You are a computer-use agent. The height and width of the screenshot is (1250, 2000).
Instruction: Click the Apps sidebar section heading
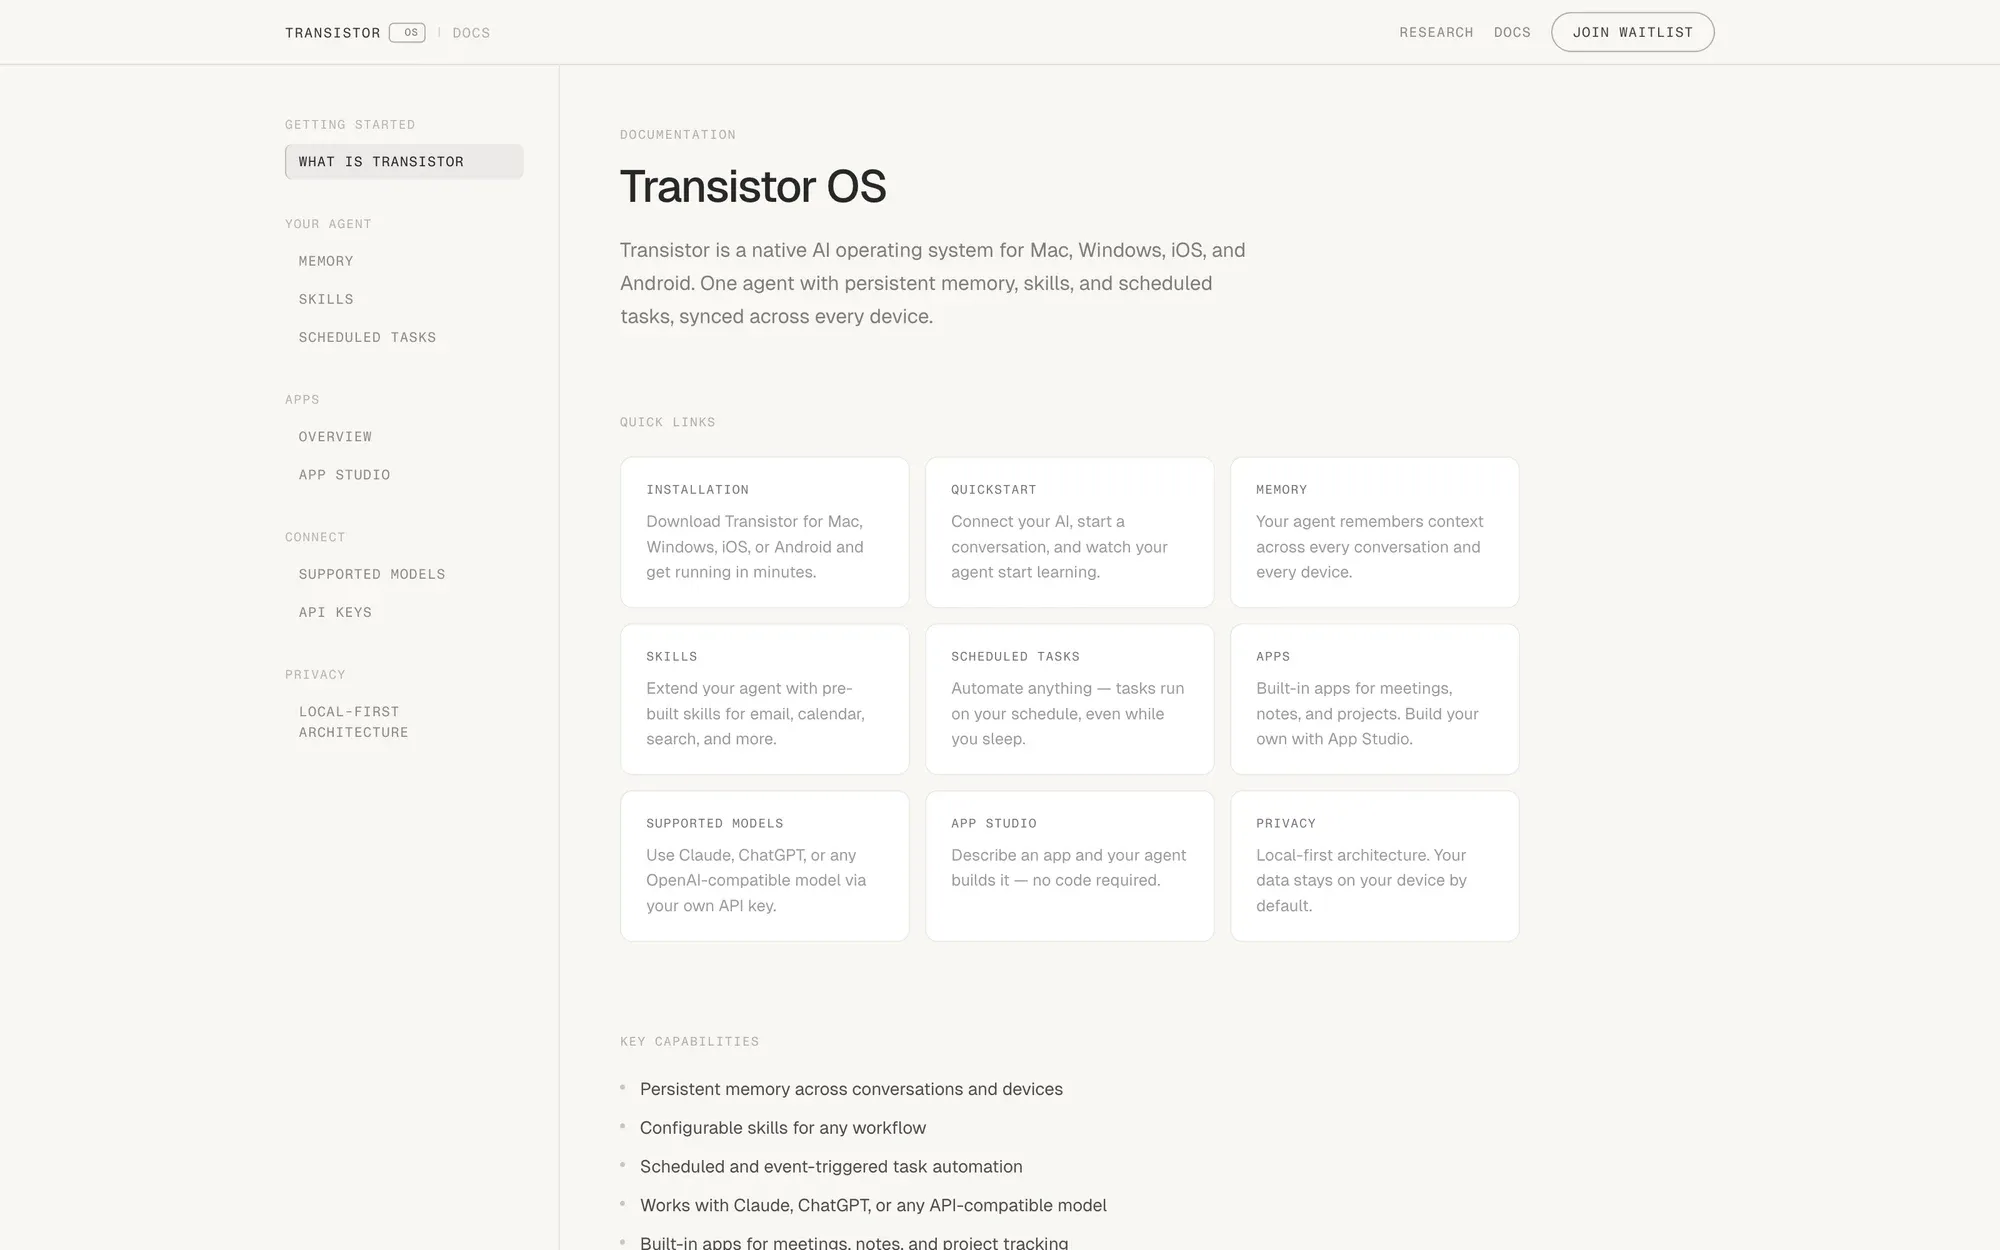[x=302, y=399]
